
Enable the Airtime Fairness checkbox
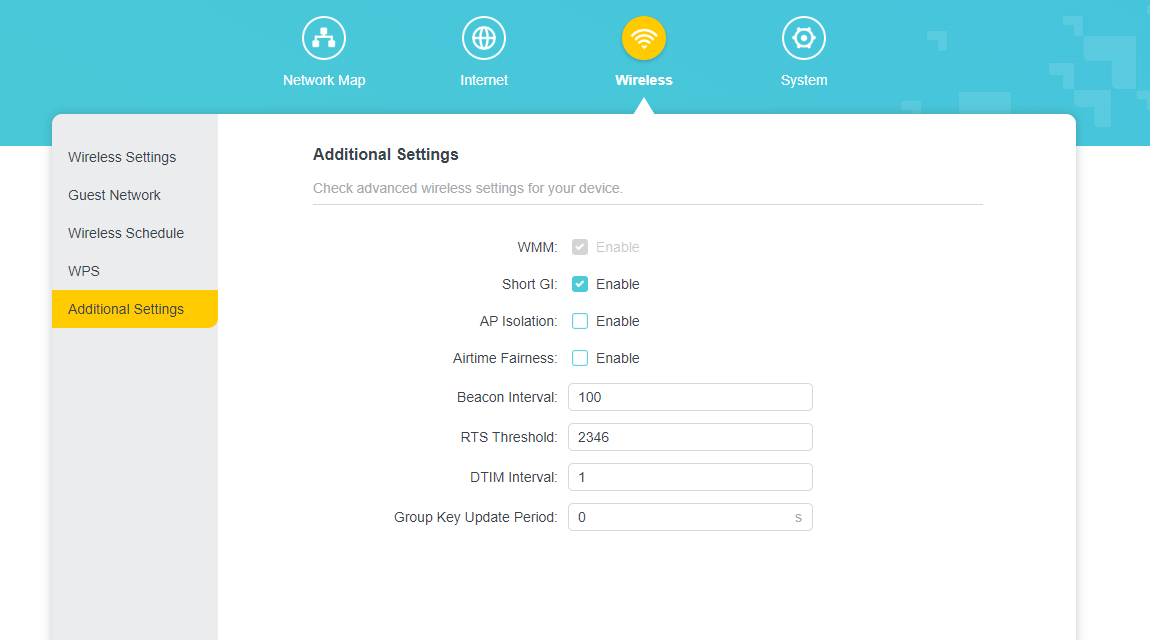pos(580,358)
